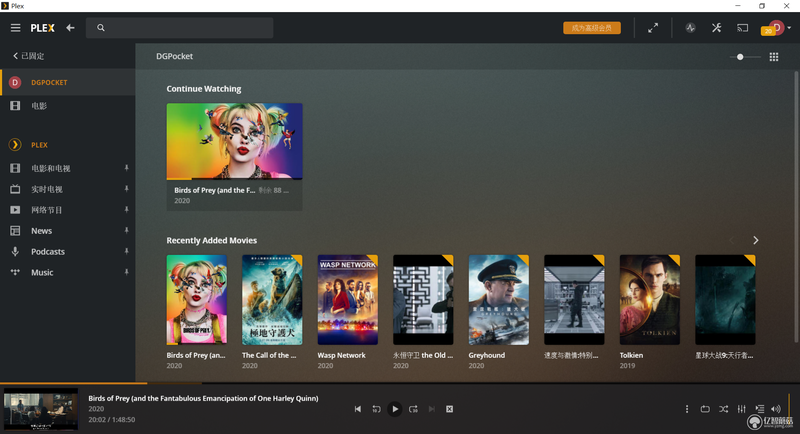Open the 电影 library in sidebar
This screenshot has height=434, width=800.
click(68, 106)
